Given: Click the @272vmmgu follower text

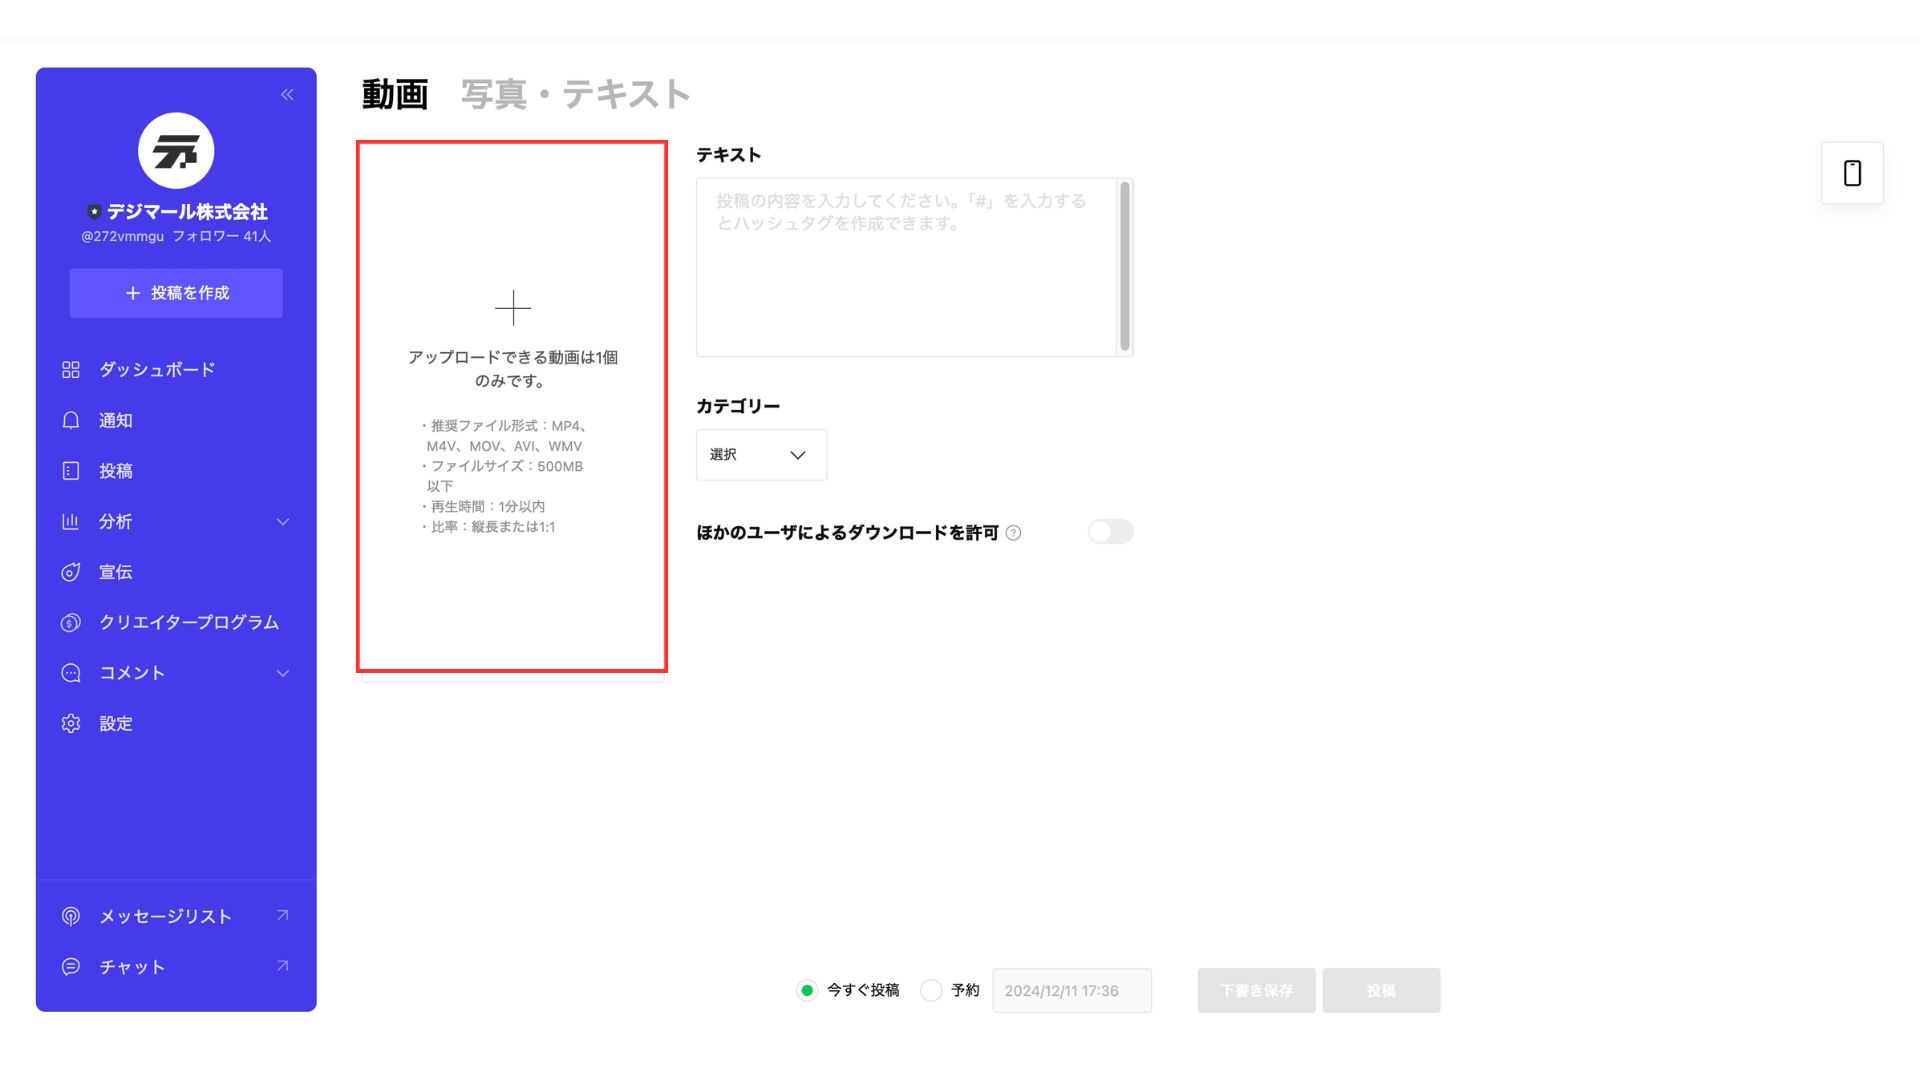Looking at the screenshot, I should [176, 237].
